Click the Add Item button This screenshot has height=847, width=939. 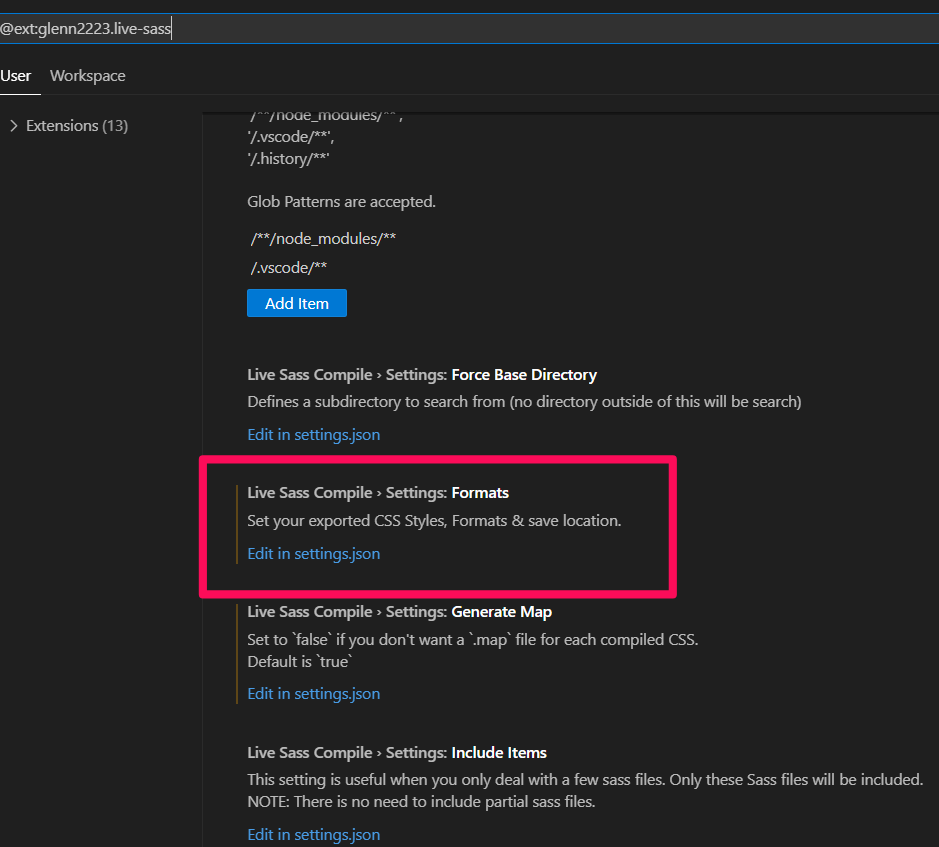296,303
